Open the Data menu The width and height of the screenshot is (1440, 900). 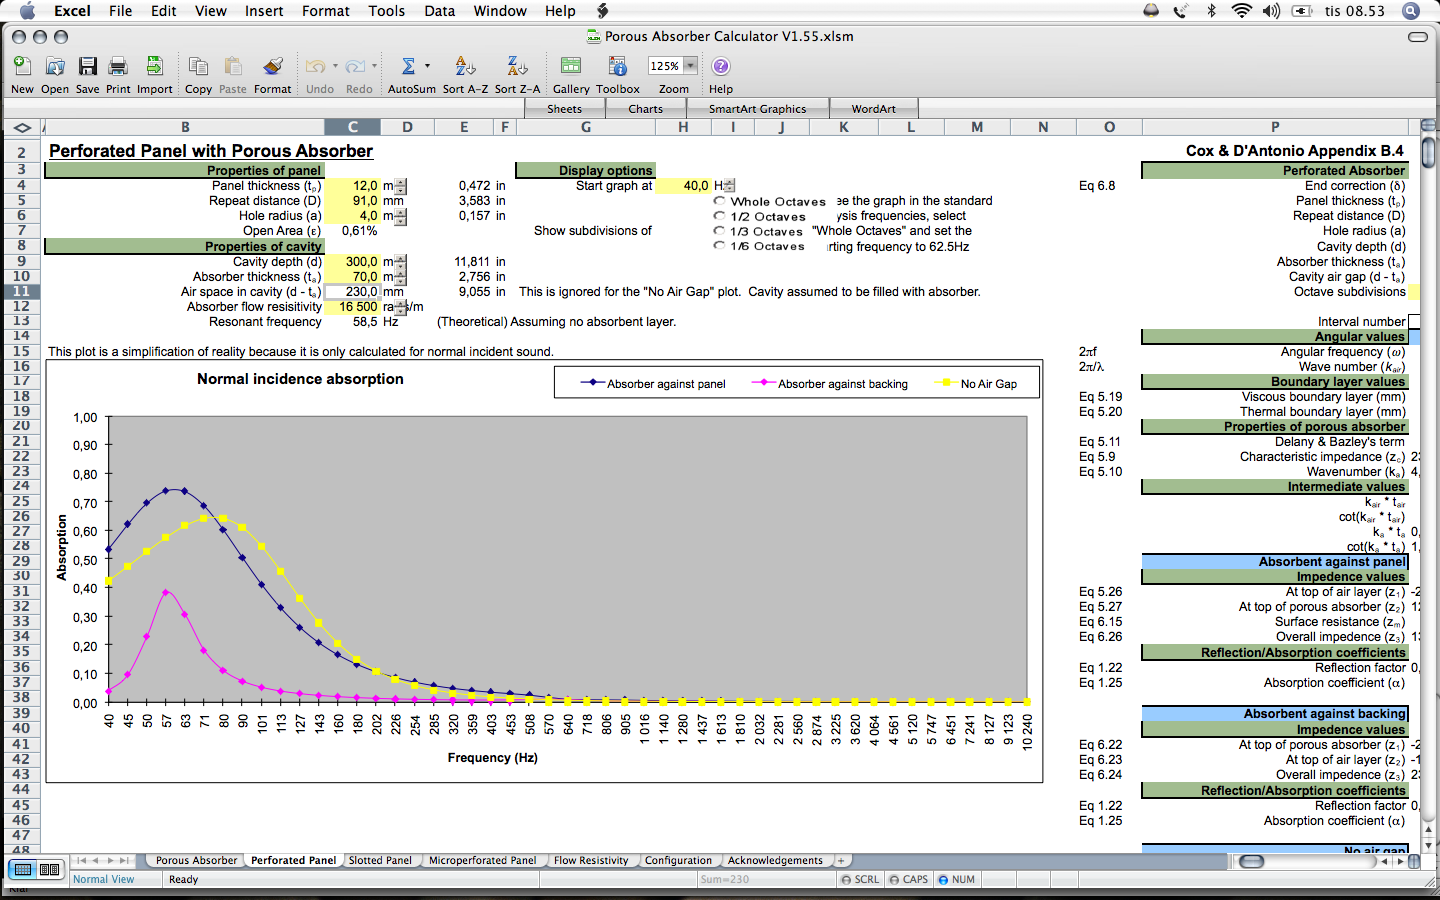click(x=439, y=11)
